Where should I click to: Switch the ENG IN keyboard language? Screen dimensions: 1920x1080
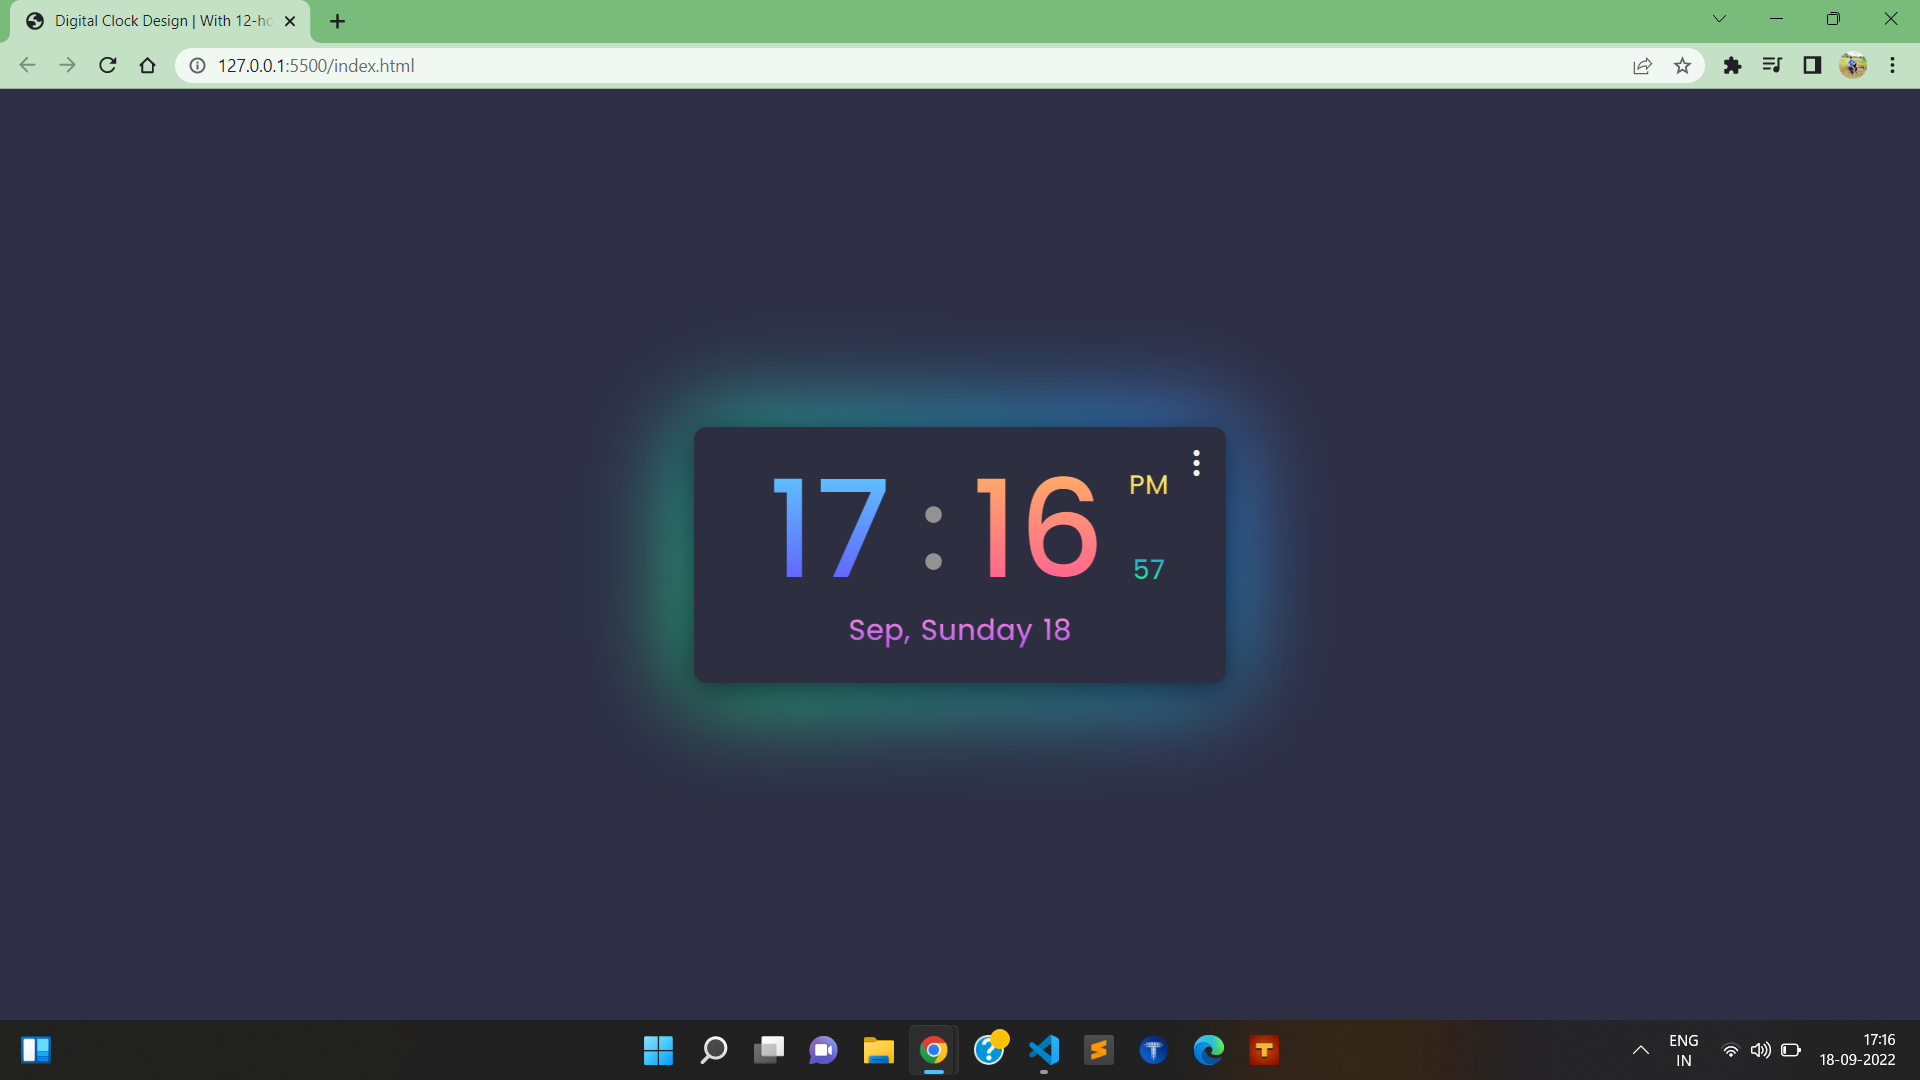tap(1684, 1049)
